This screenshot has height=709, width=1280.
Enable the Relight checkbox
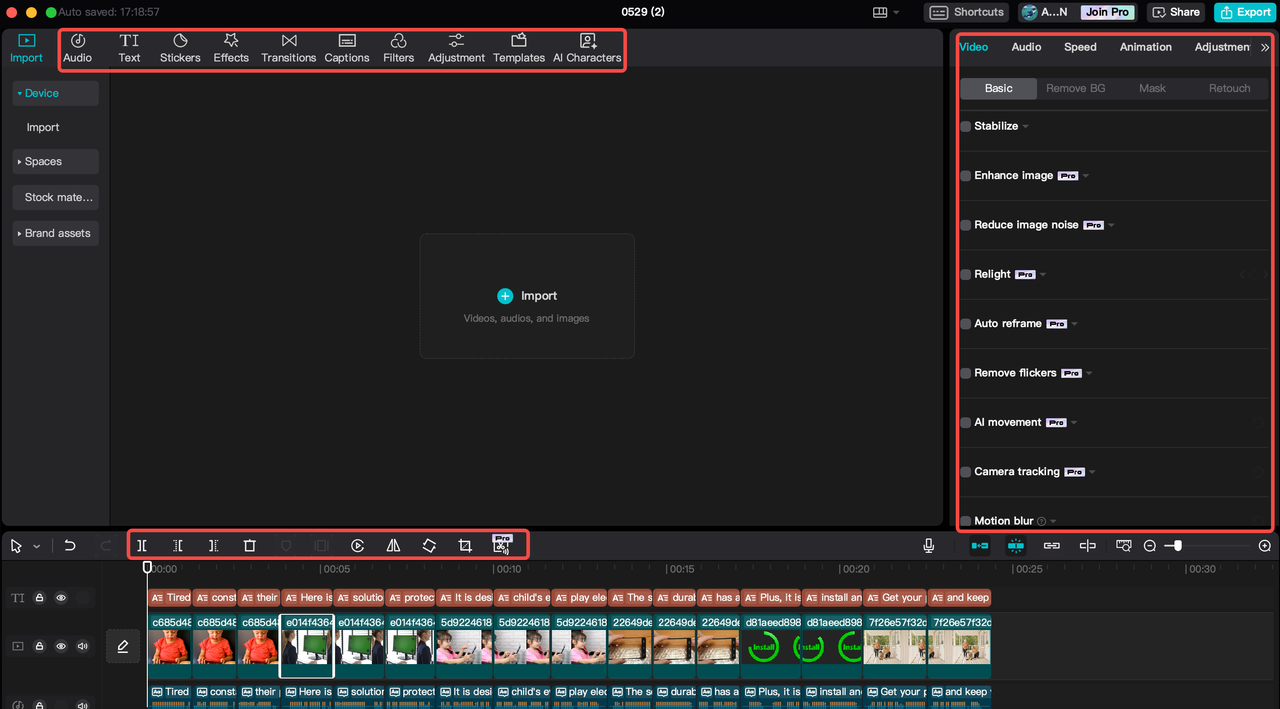966,275
